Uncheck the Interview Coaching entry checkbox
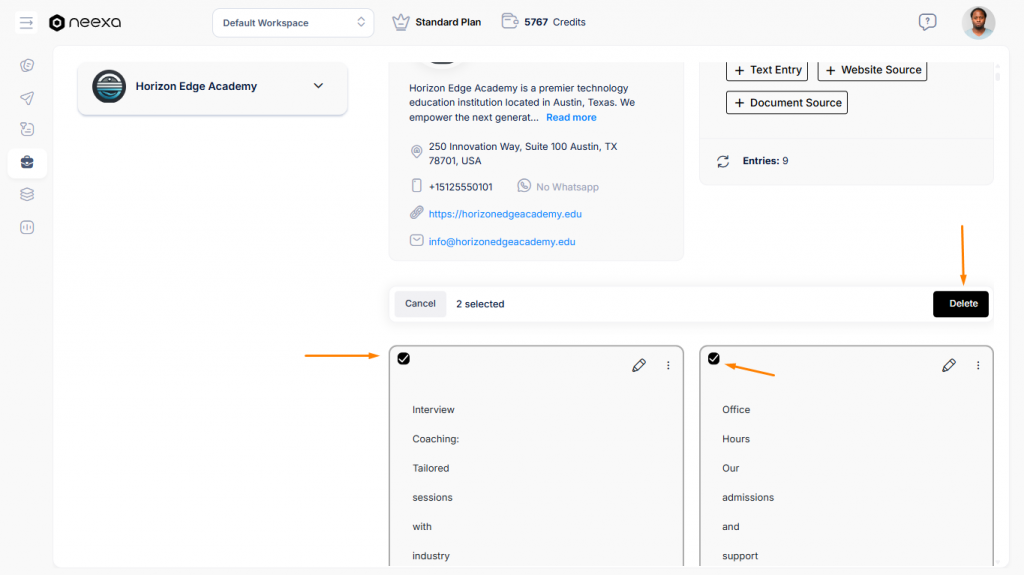 pyautogui.click(x=404, y=359)
